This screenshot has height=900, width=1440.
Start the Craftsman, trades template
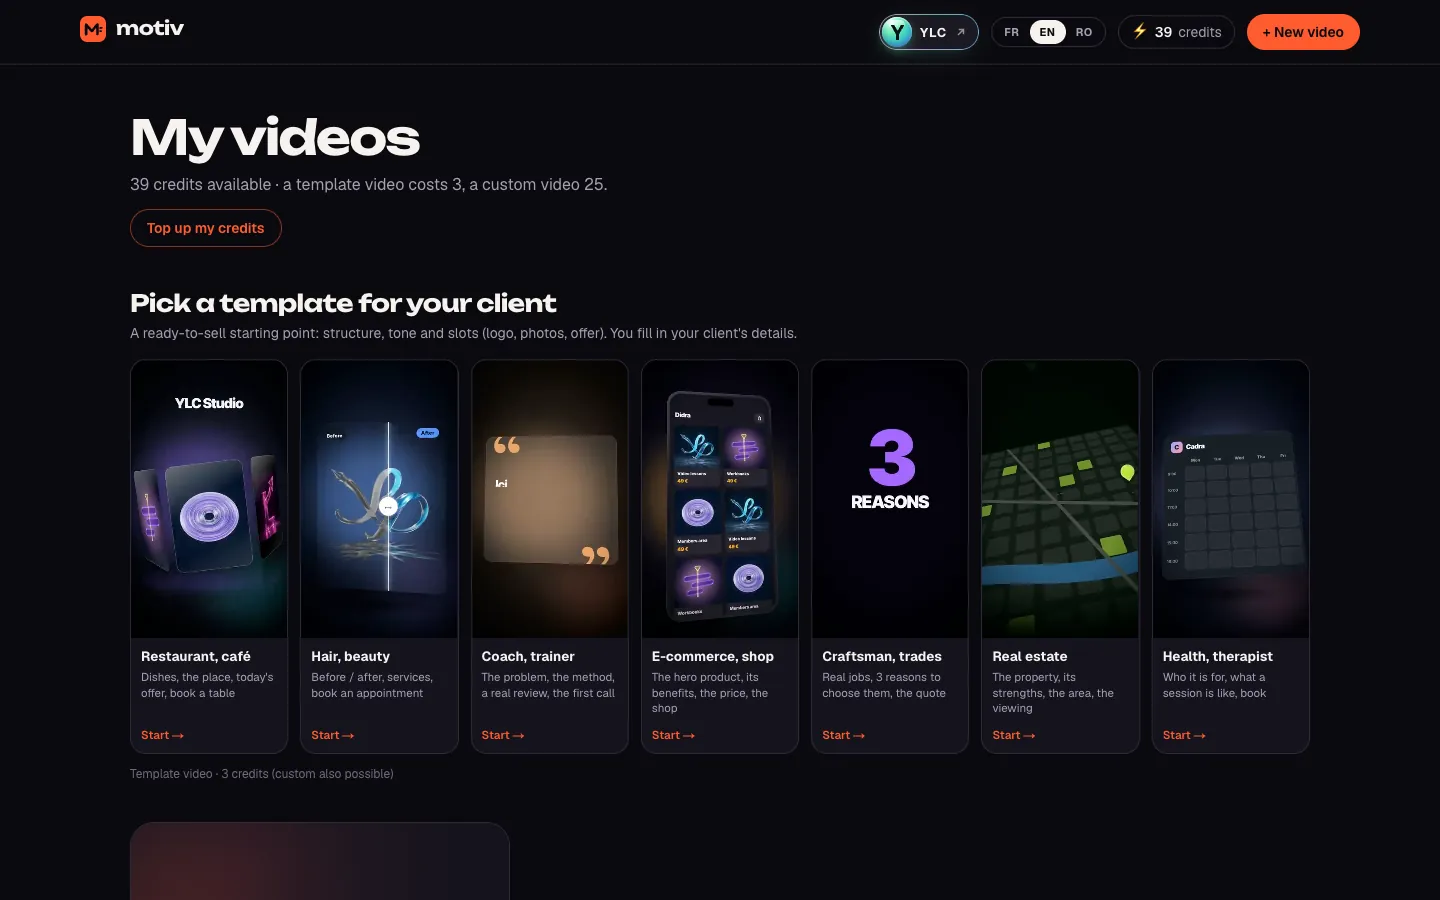[843, 735]
